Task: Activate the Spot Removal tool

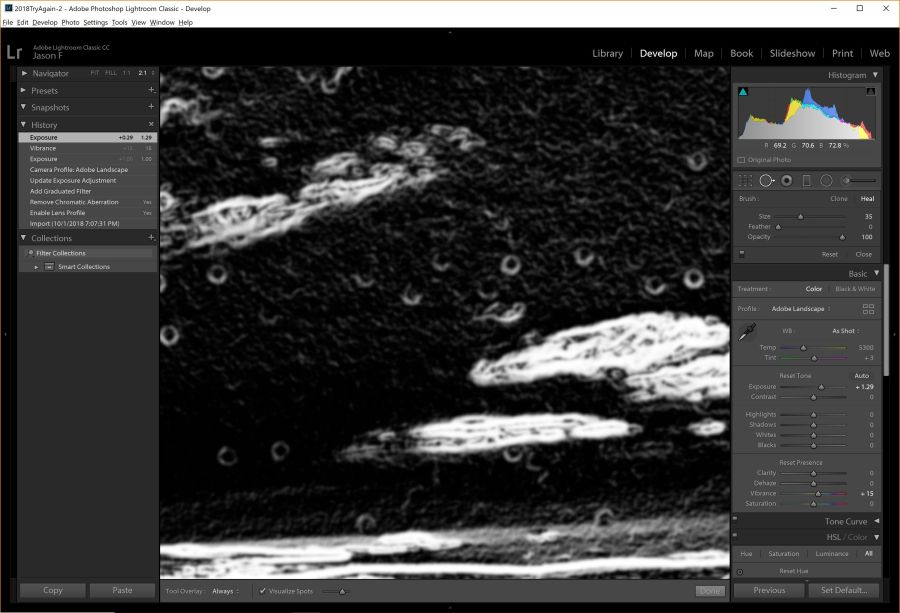Action: [x=766, y=180]
